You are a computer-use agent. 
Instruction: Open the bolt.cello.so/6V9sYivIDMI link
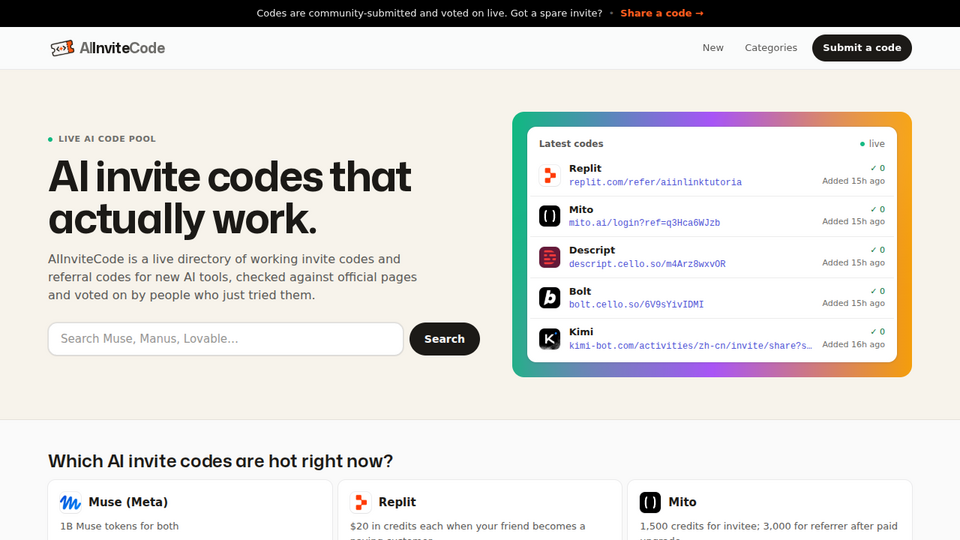tap(636, 304)
